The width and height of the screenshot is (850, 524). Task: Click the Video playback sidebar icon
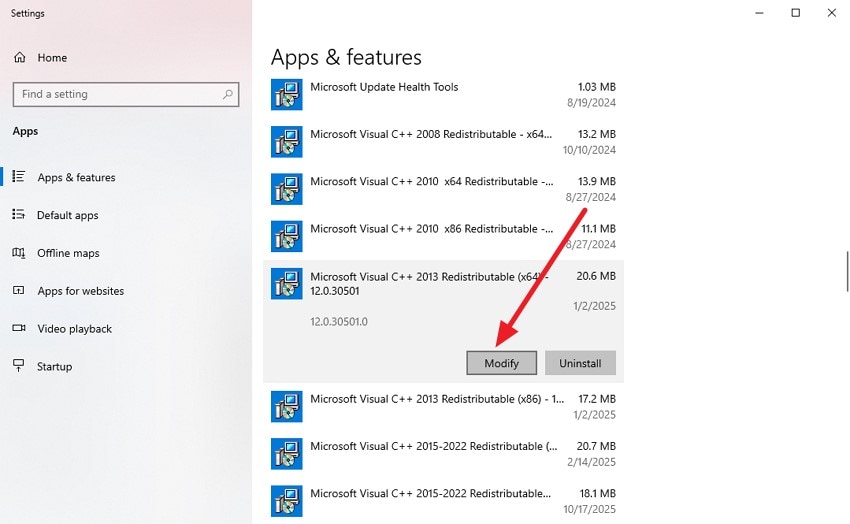click(x=19, y=328)
